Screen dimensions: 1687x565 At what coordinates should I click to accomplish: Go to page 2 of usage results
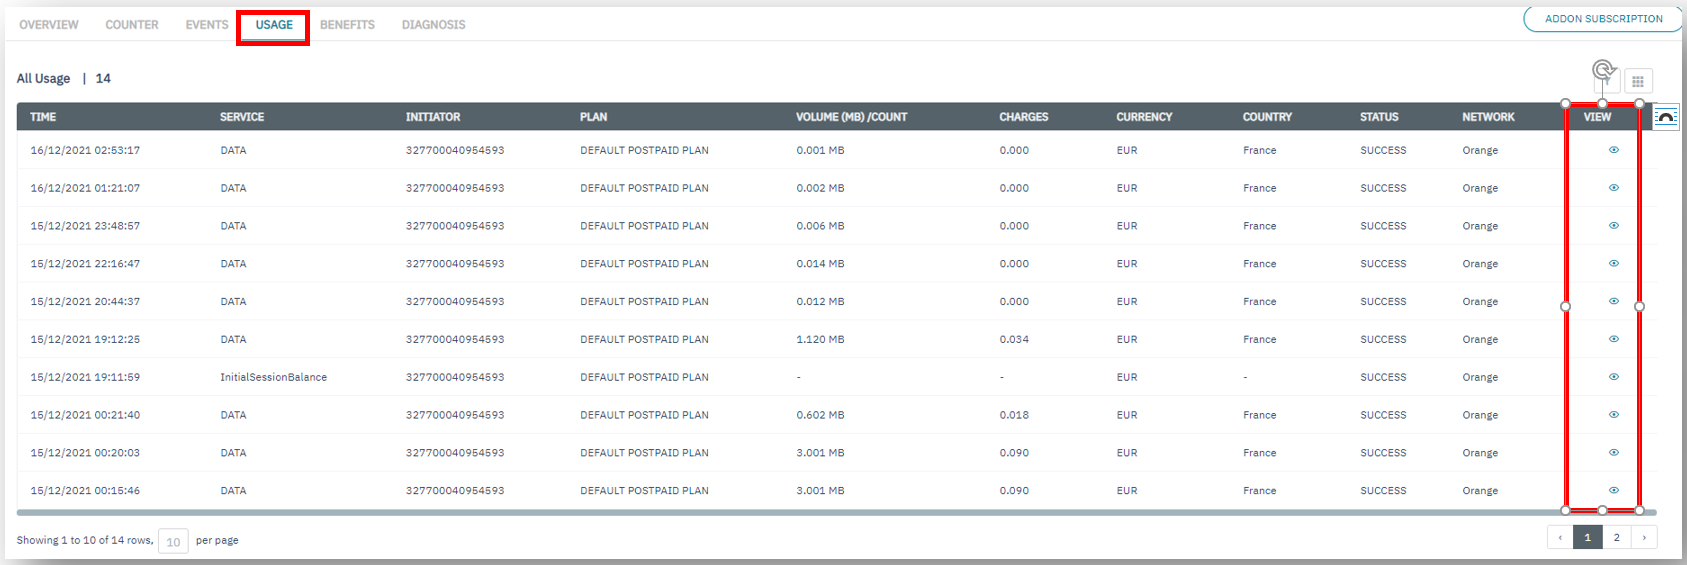pos(1616,538)
